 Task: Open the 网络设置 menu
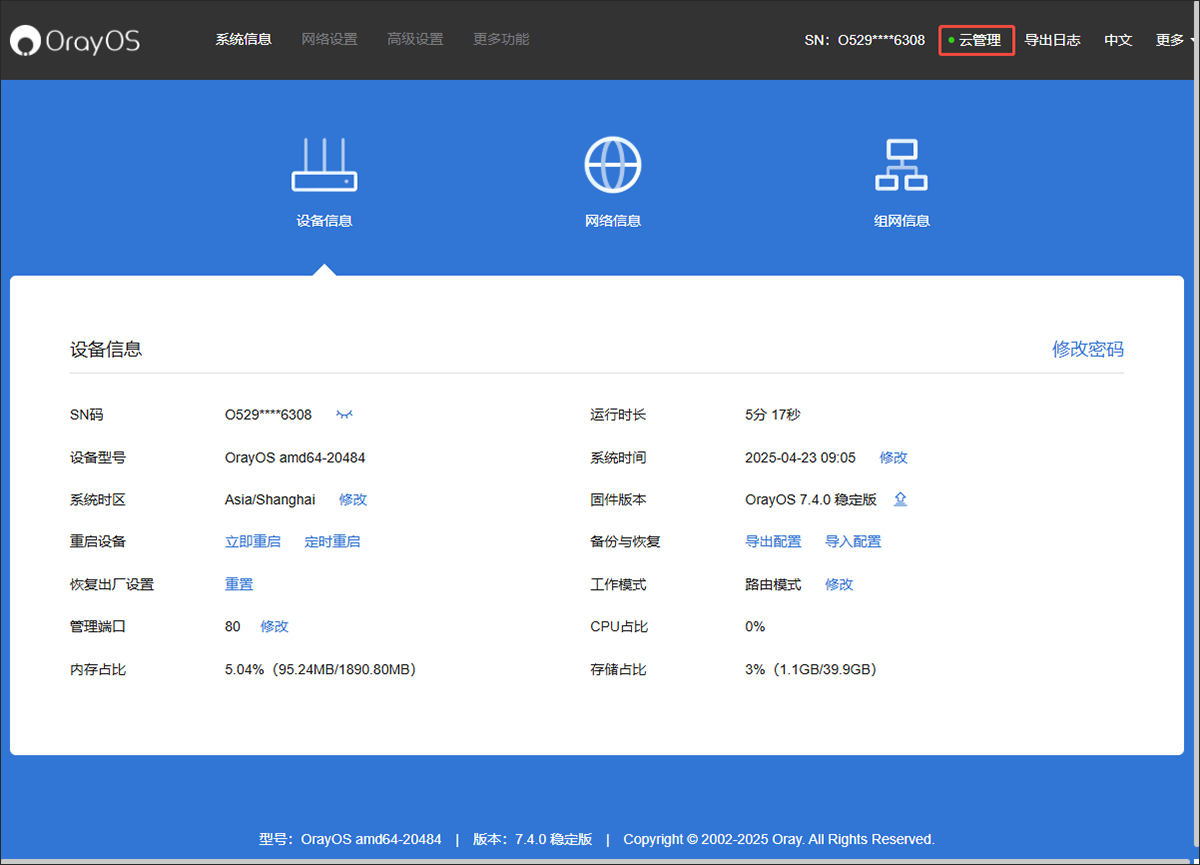click(330, 40)
